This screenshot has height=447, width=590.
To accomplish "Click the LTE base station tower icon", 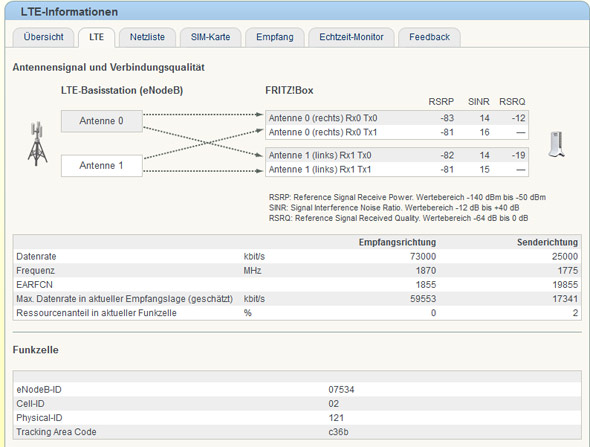I will pyautogui.click(x=37, y=143).
